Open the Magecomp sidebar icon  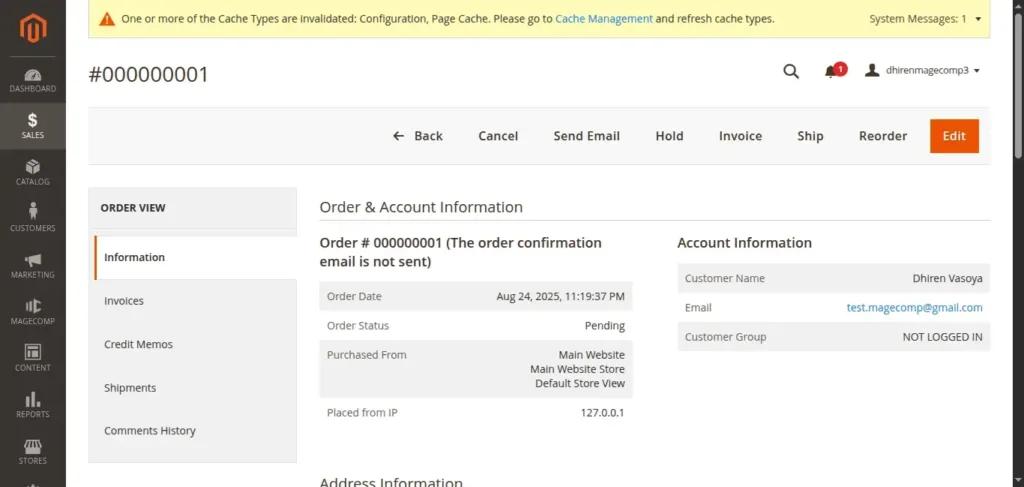click(x=33, y=310)
